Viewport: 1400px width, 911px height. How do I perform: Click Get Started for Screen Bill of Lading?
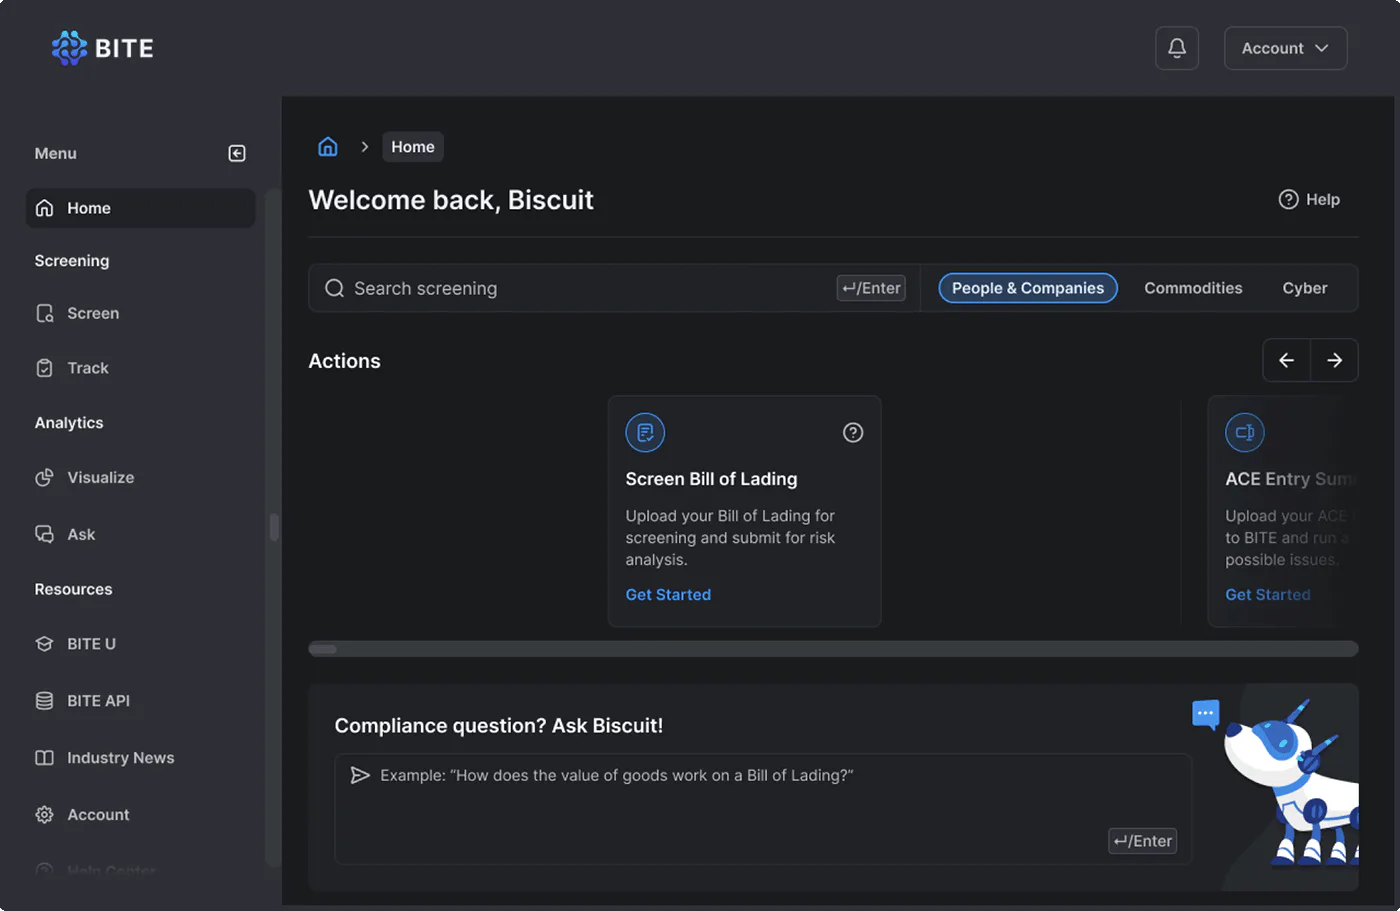point(668,595)
